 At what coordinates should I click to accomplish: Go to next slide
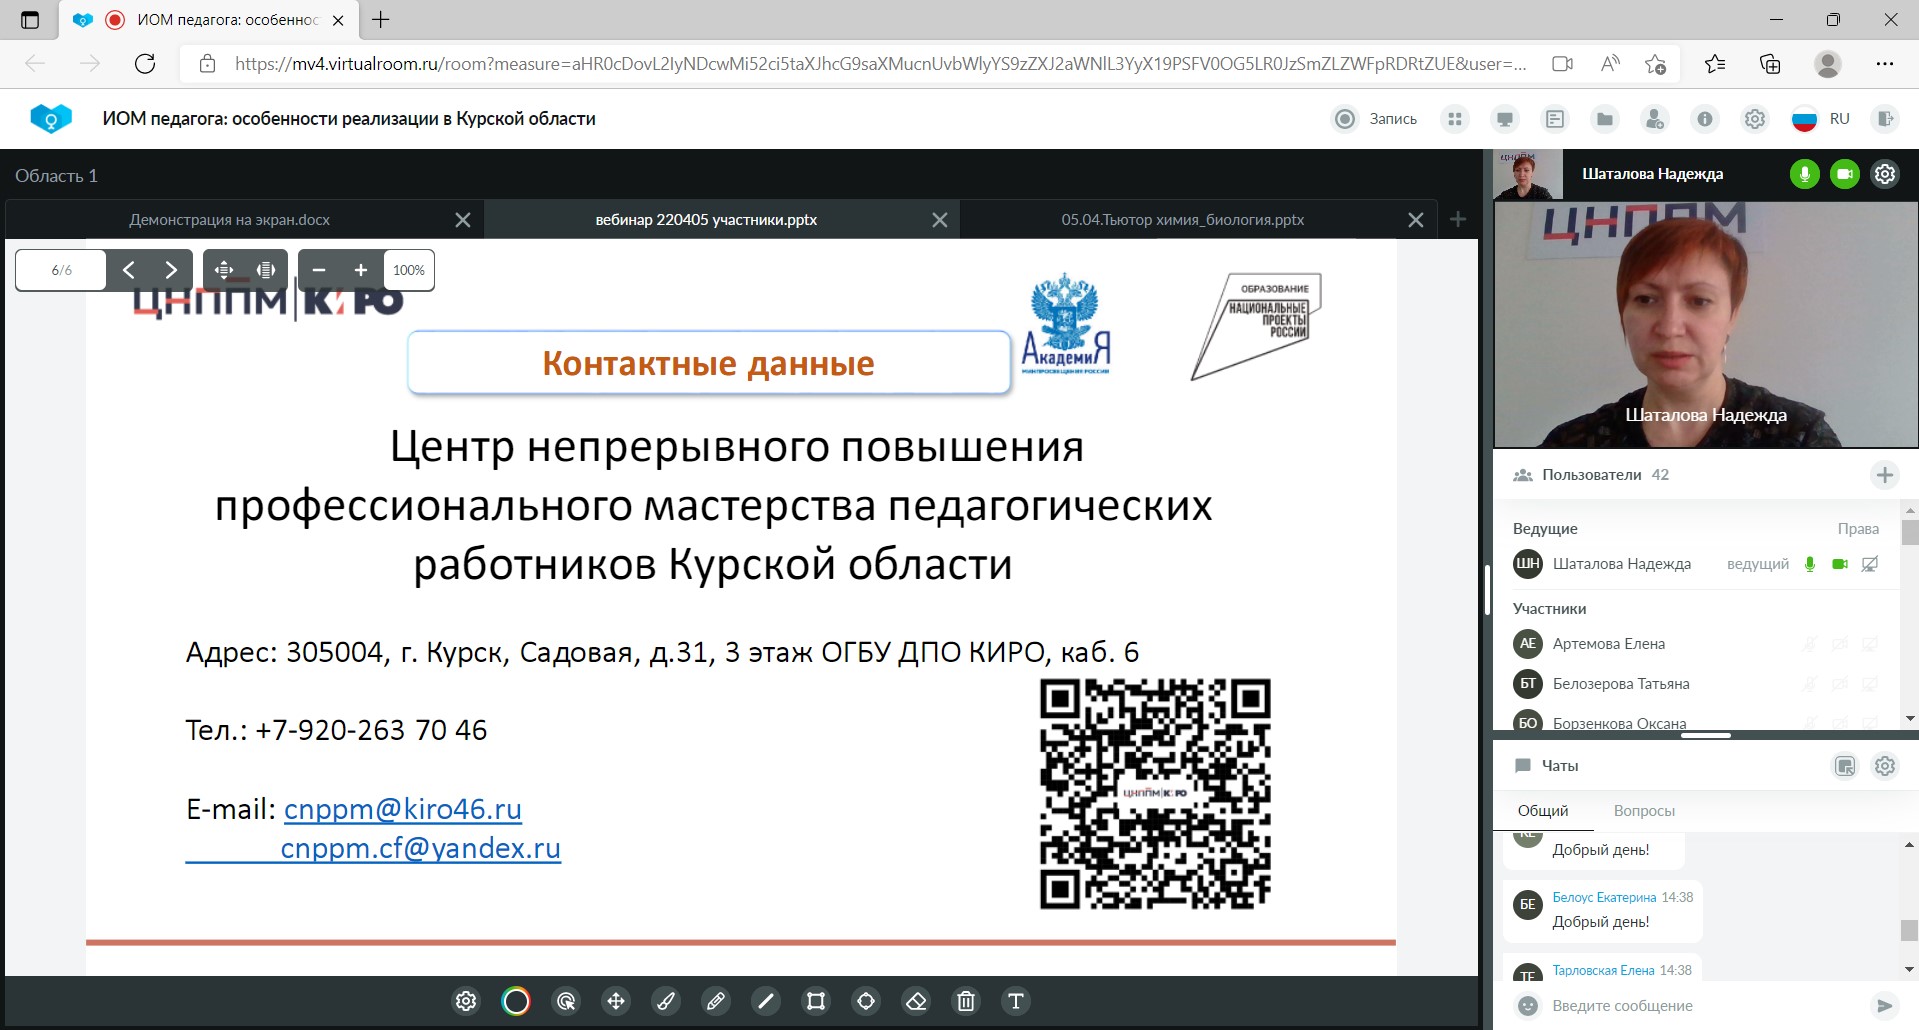171,270
